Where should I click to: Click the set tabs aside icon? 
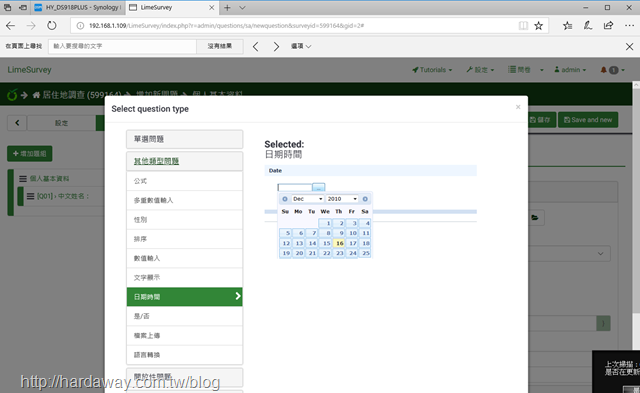click(x=23, y=7)
